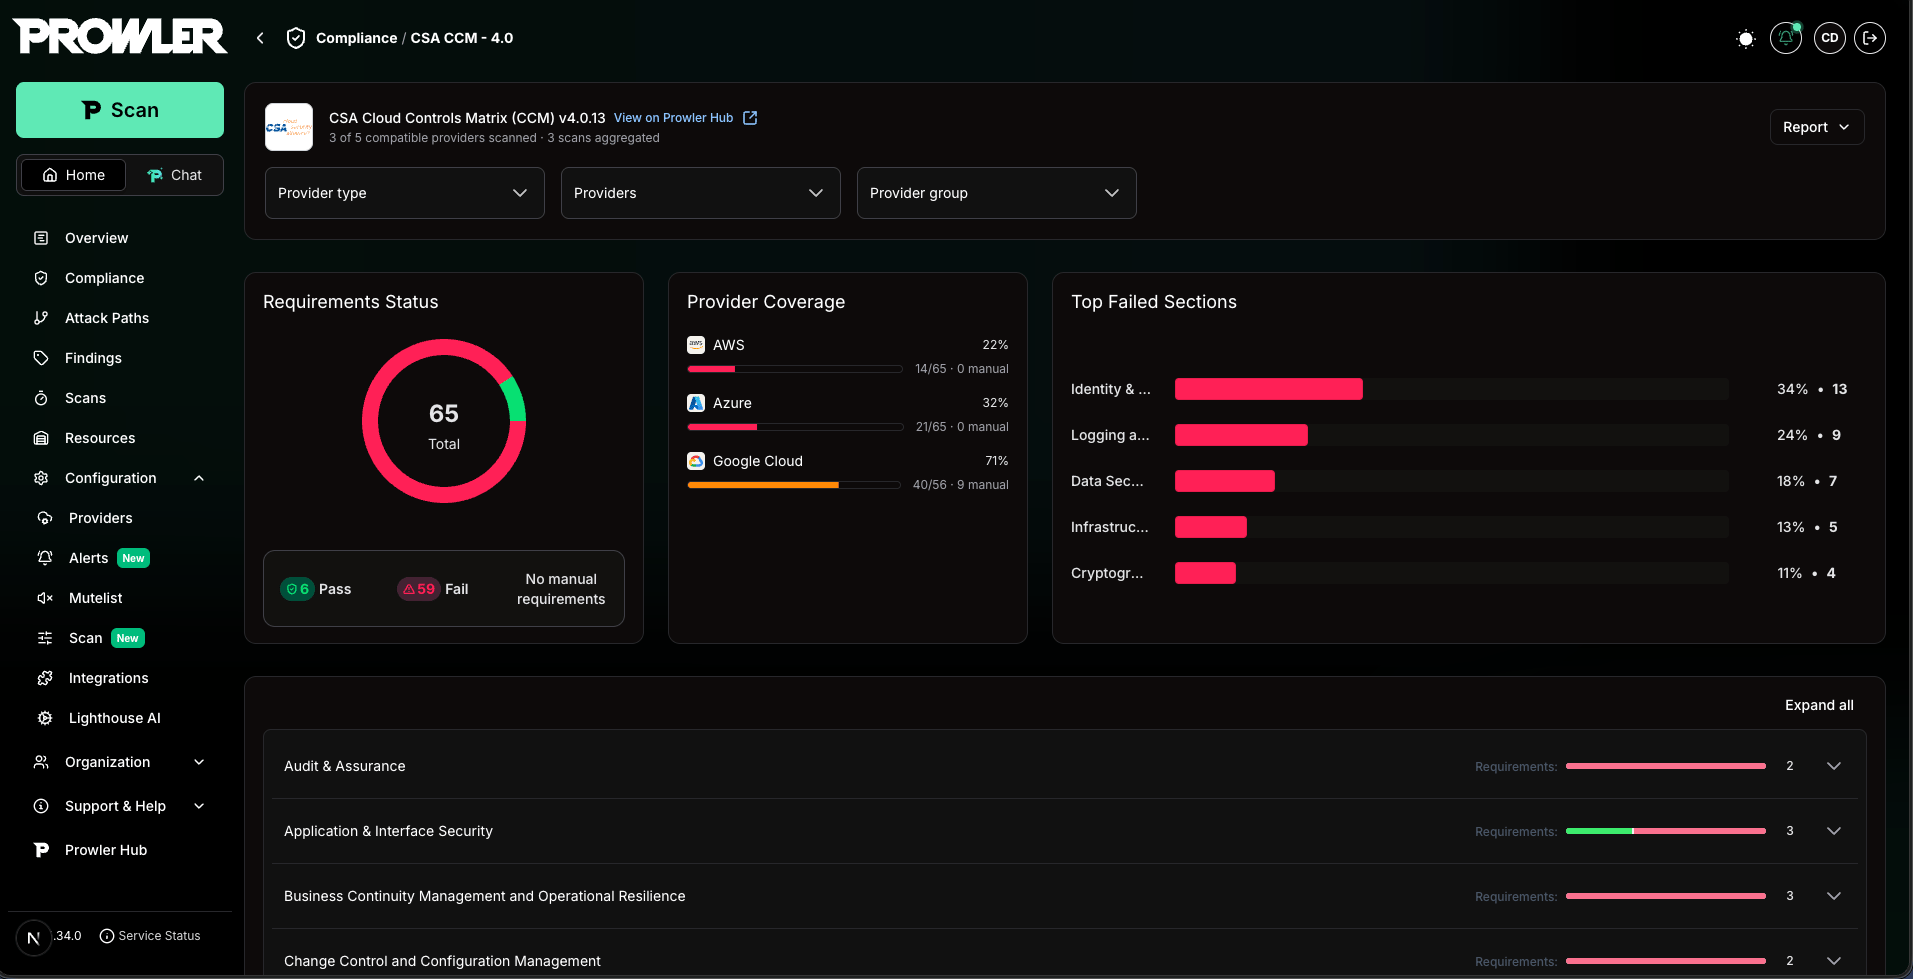Image resolution: width=1913 pixels, height=979 pixels.
Task: Expand the Organization sidebar section
Action: tap(120, 762)
